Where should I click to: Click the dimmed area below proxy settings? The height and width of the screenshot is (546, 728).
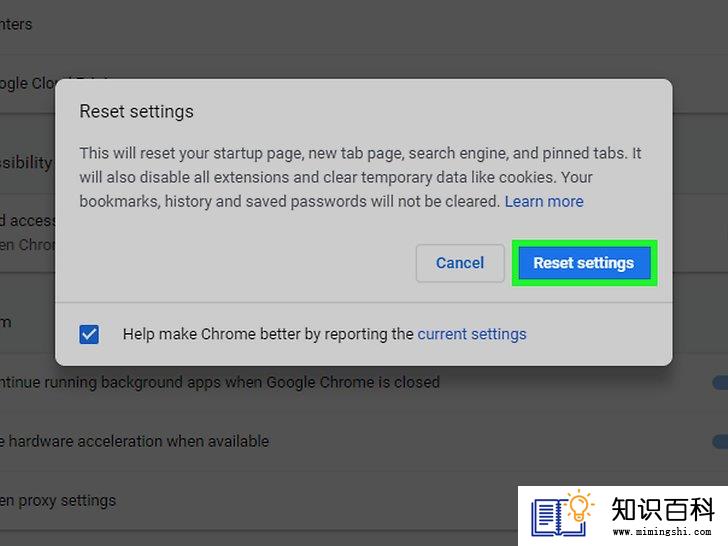(x=259, y=539)
